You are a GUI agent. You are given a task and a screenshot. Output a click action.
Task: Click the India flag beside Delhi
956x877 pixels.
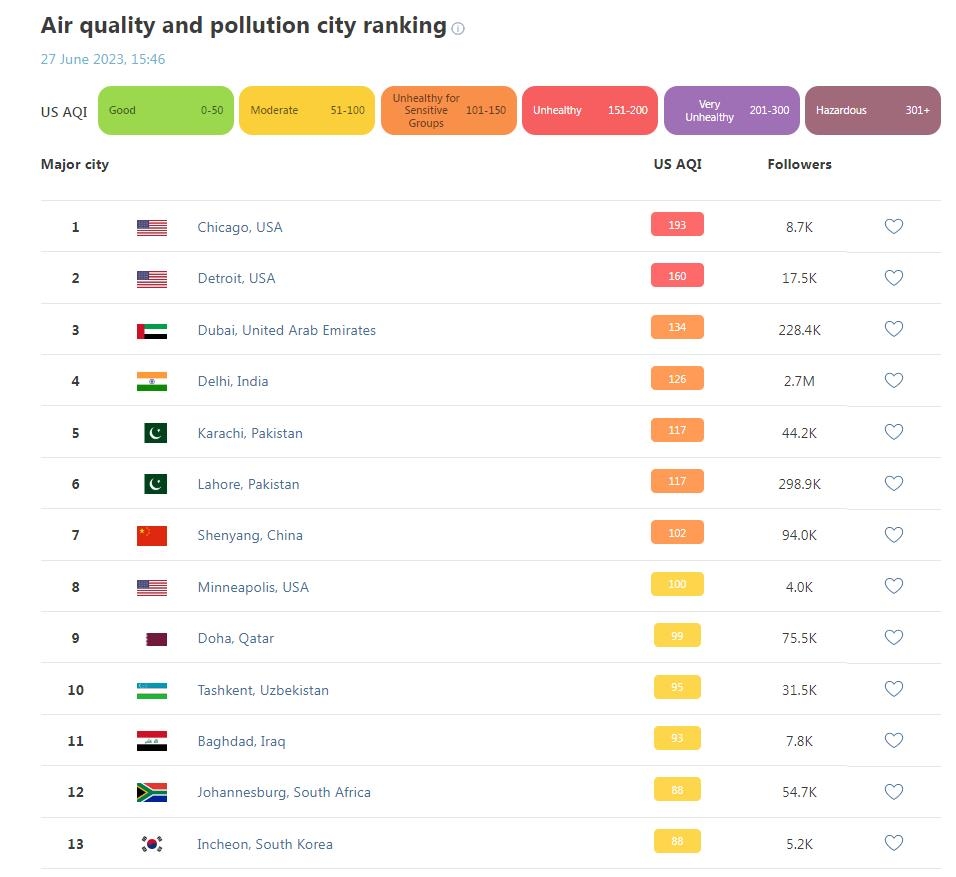click(x=152, y=382)
